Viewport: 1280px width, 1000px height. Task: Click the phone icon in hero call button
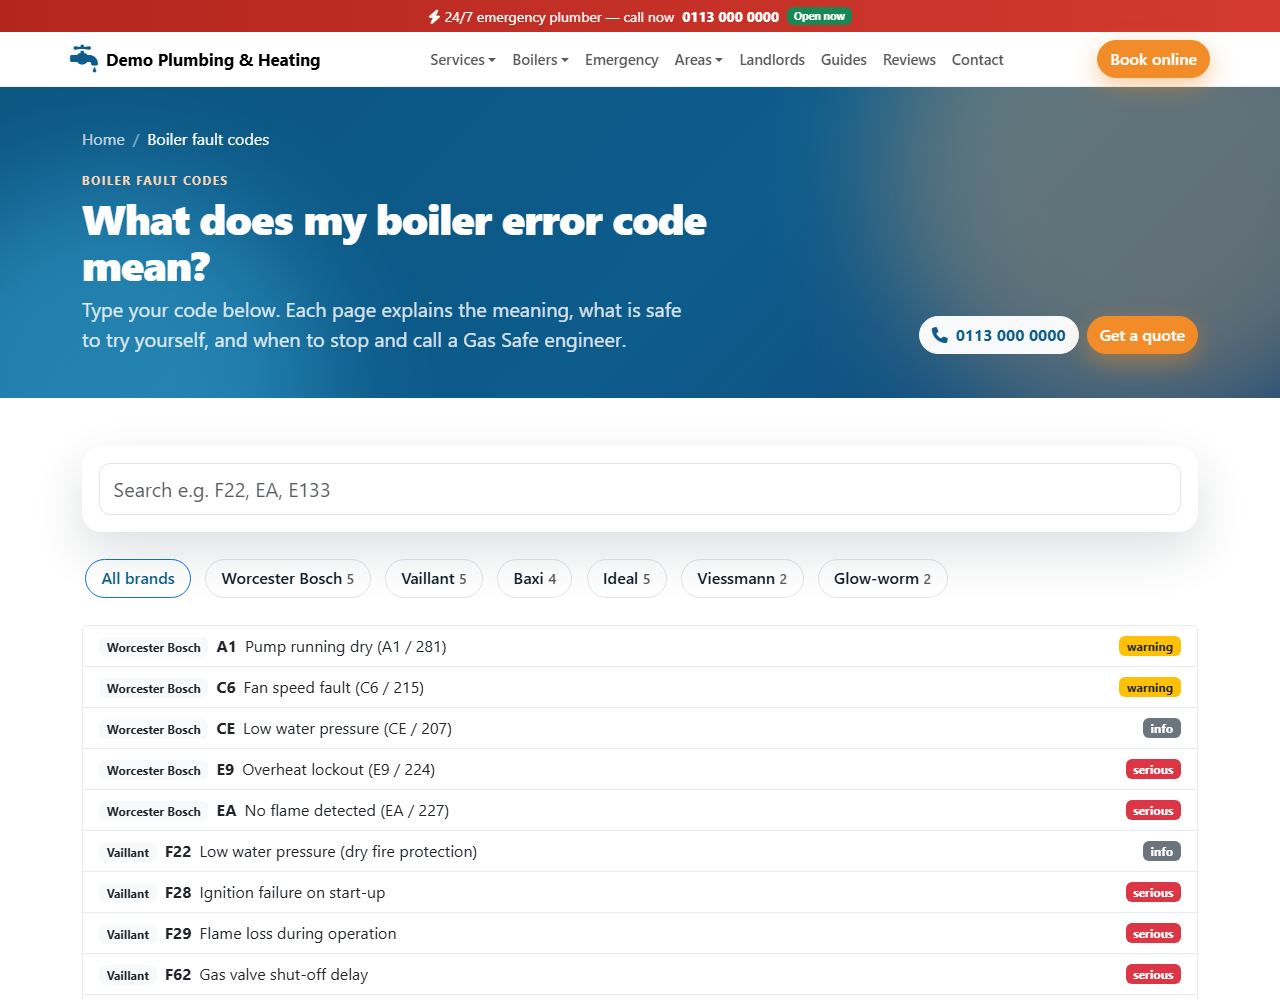[x=940, y=335]
